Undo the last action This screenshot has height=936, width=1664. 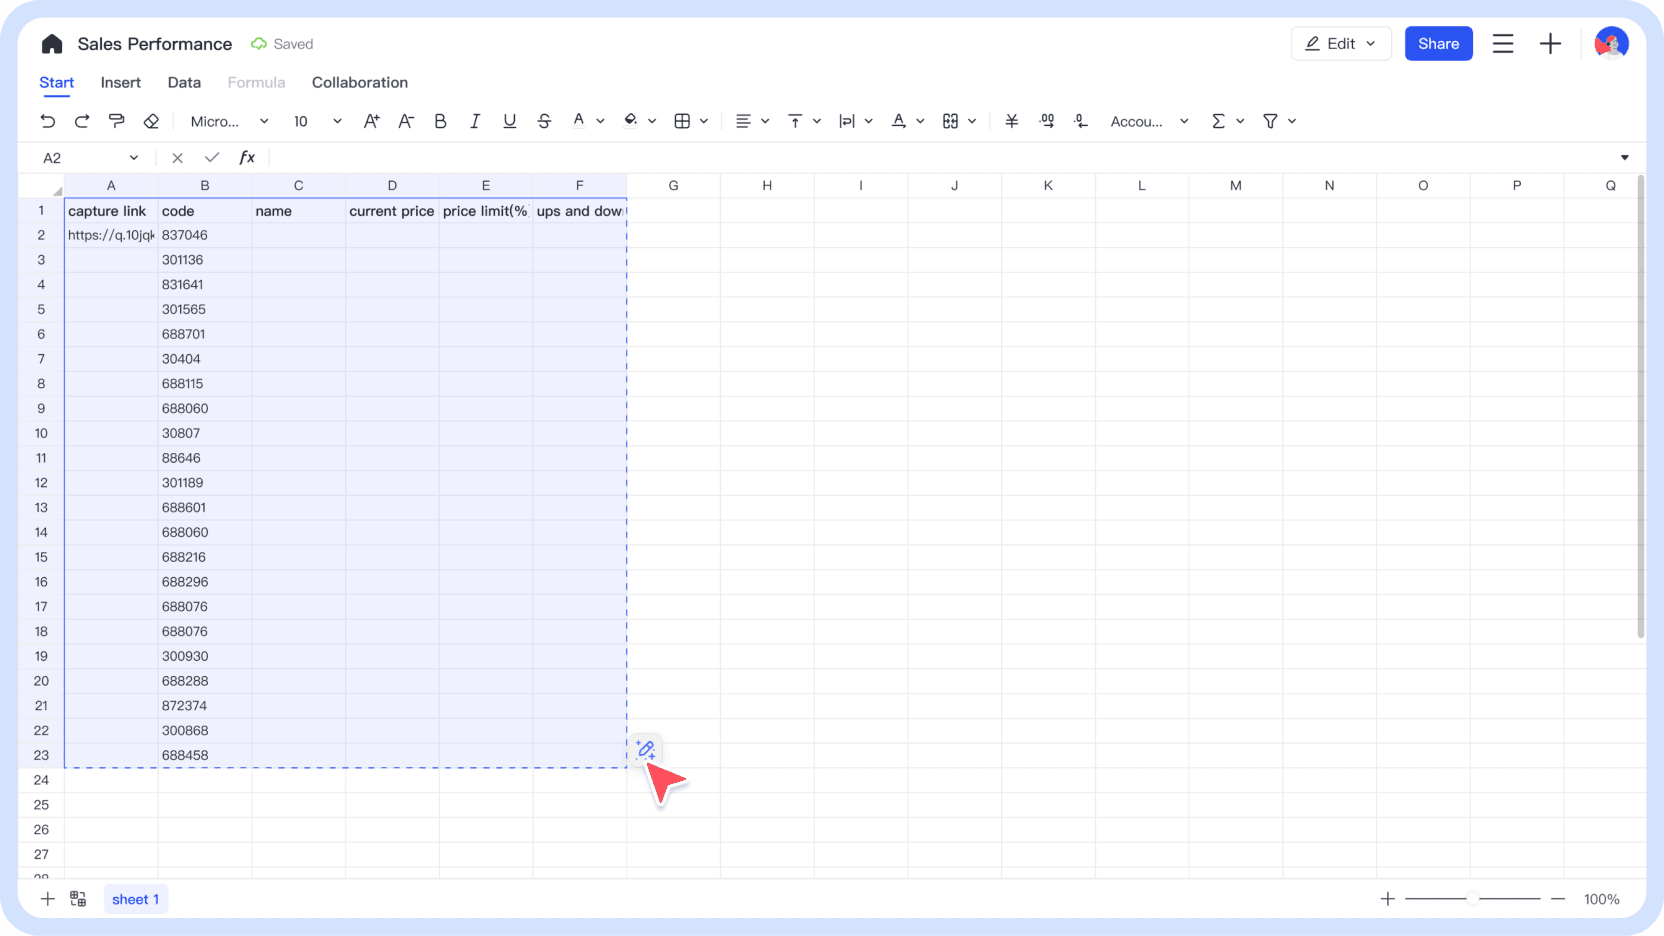(48, 121)
